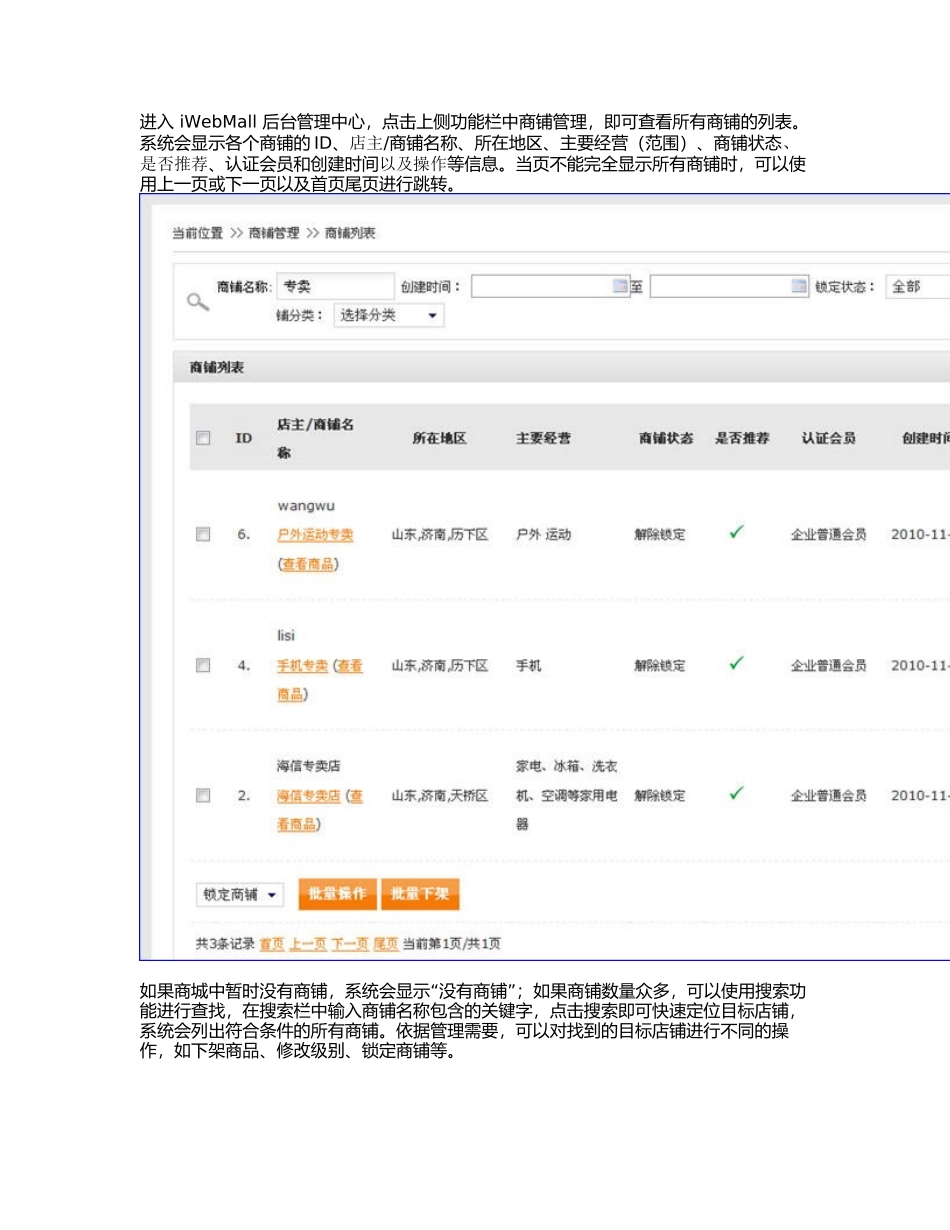Jump to 尾页 in pagination
The height and width of the screenshot is (1230, 950).
click(386, 944)
